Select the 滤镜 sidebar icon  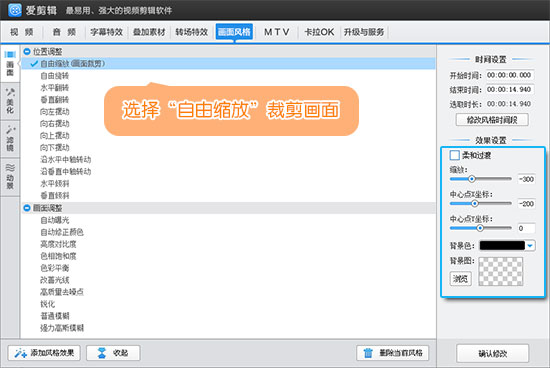pos(10,139)
